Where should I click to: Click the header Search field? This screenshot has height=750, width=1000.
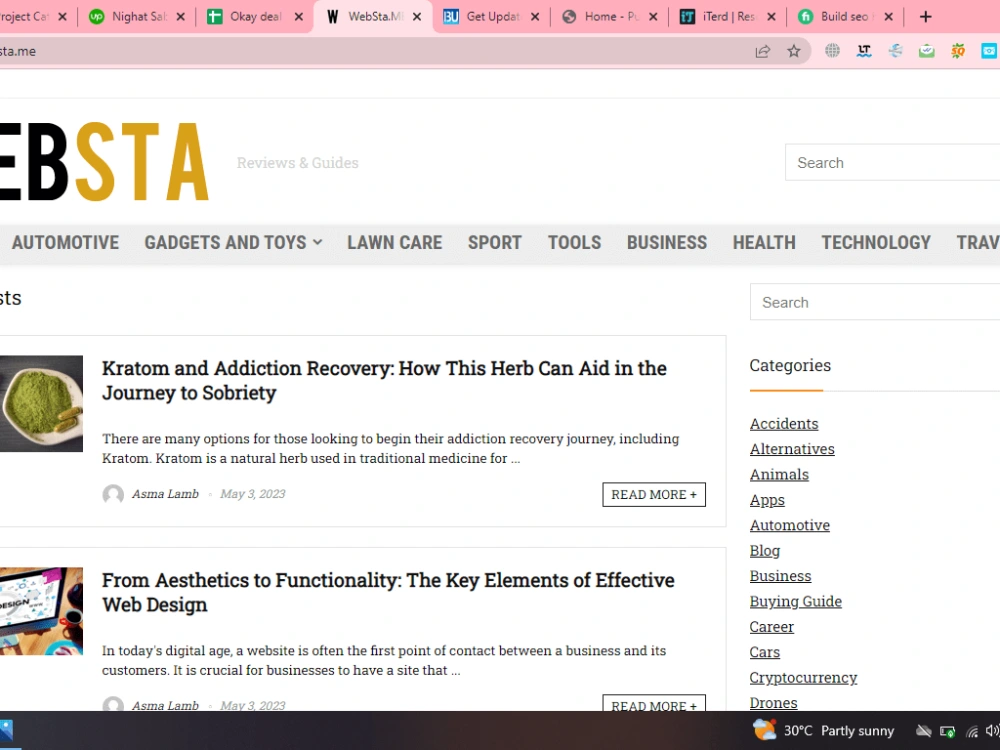tap(892, 163)
